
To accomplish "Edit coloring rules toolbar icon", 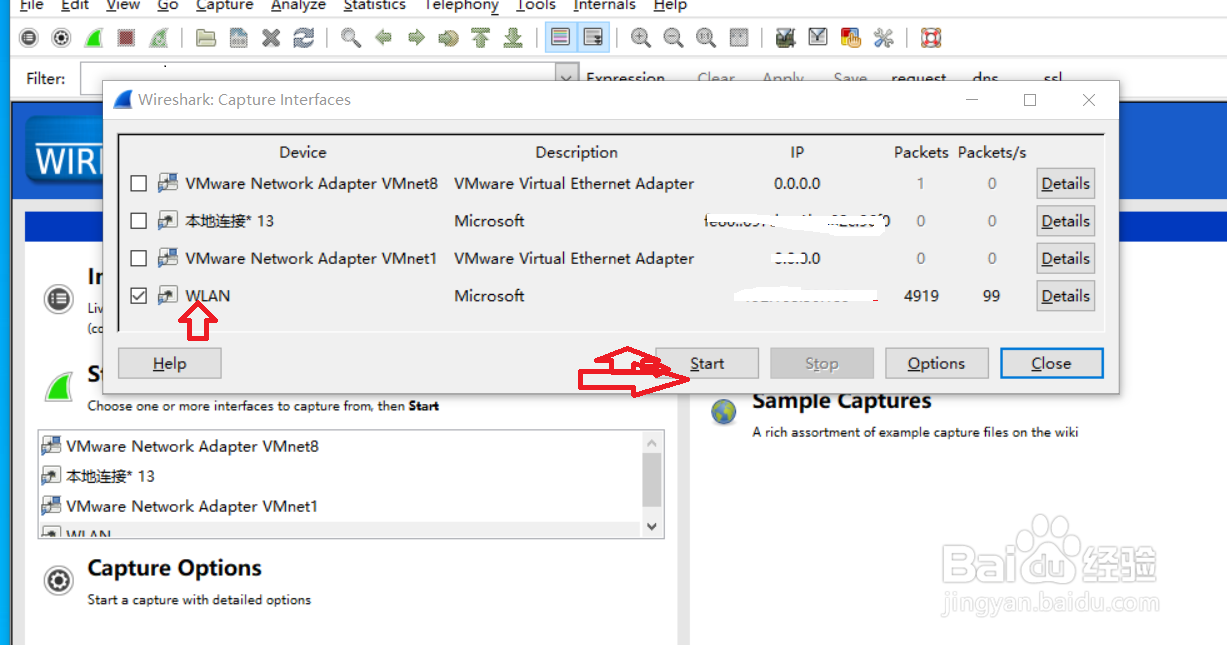I will (x=851, y=38).
